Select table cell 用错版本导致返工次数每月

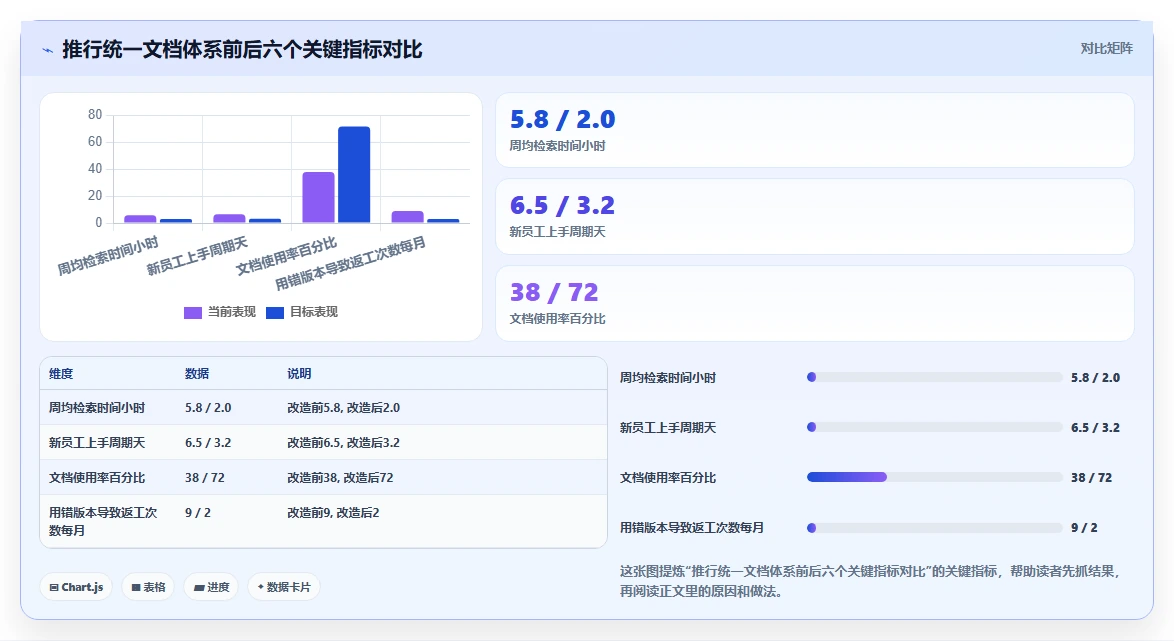(103, 521)
